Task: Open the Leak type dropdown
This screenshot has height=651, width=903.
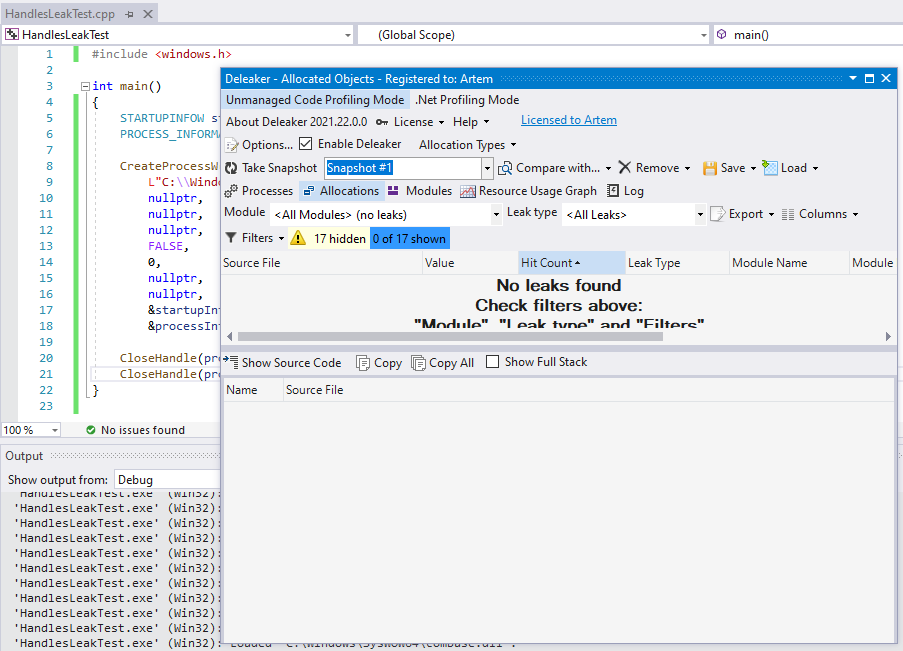Action: (x=700, y=214)
